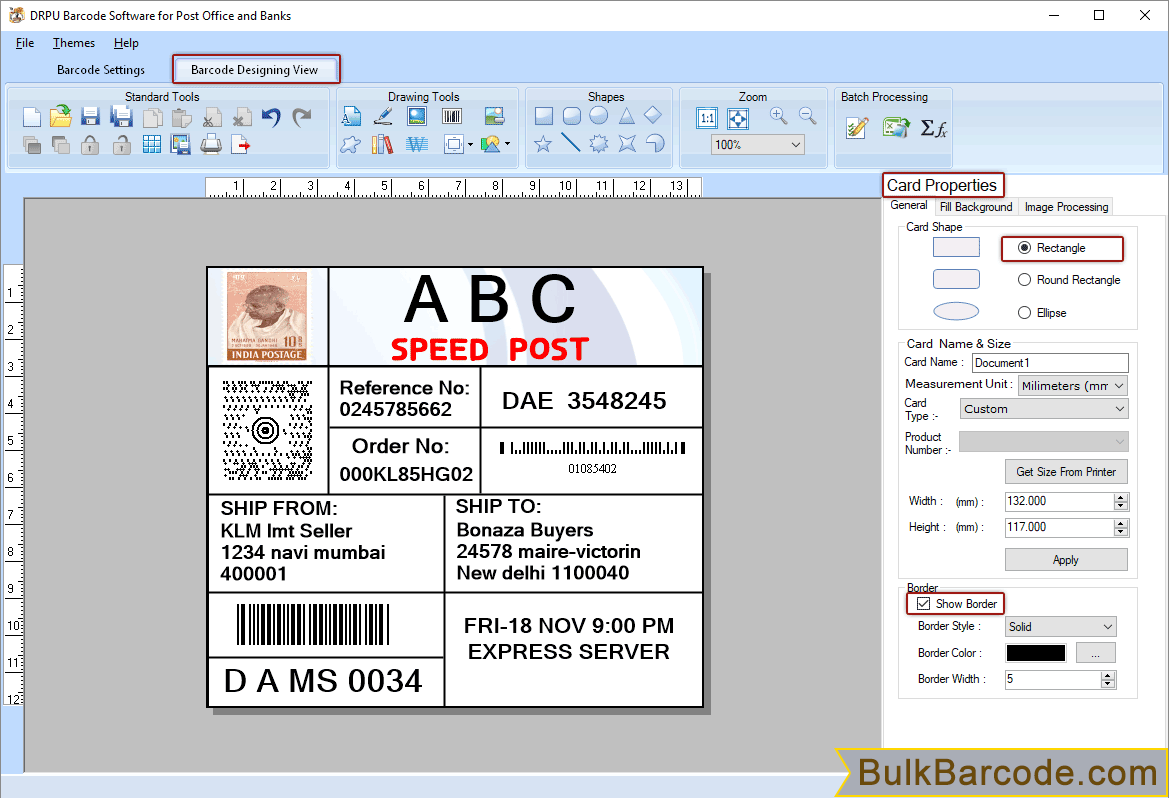1169x798 pixels.
Task: Expand the shape tool dropdown arrow in Drawing Tools
Action: pos(470,145)
